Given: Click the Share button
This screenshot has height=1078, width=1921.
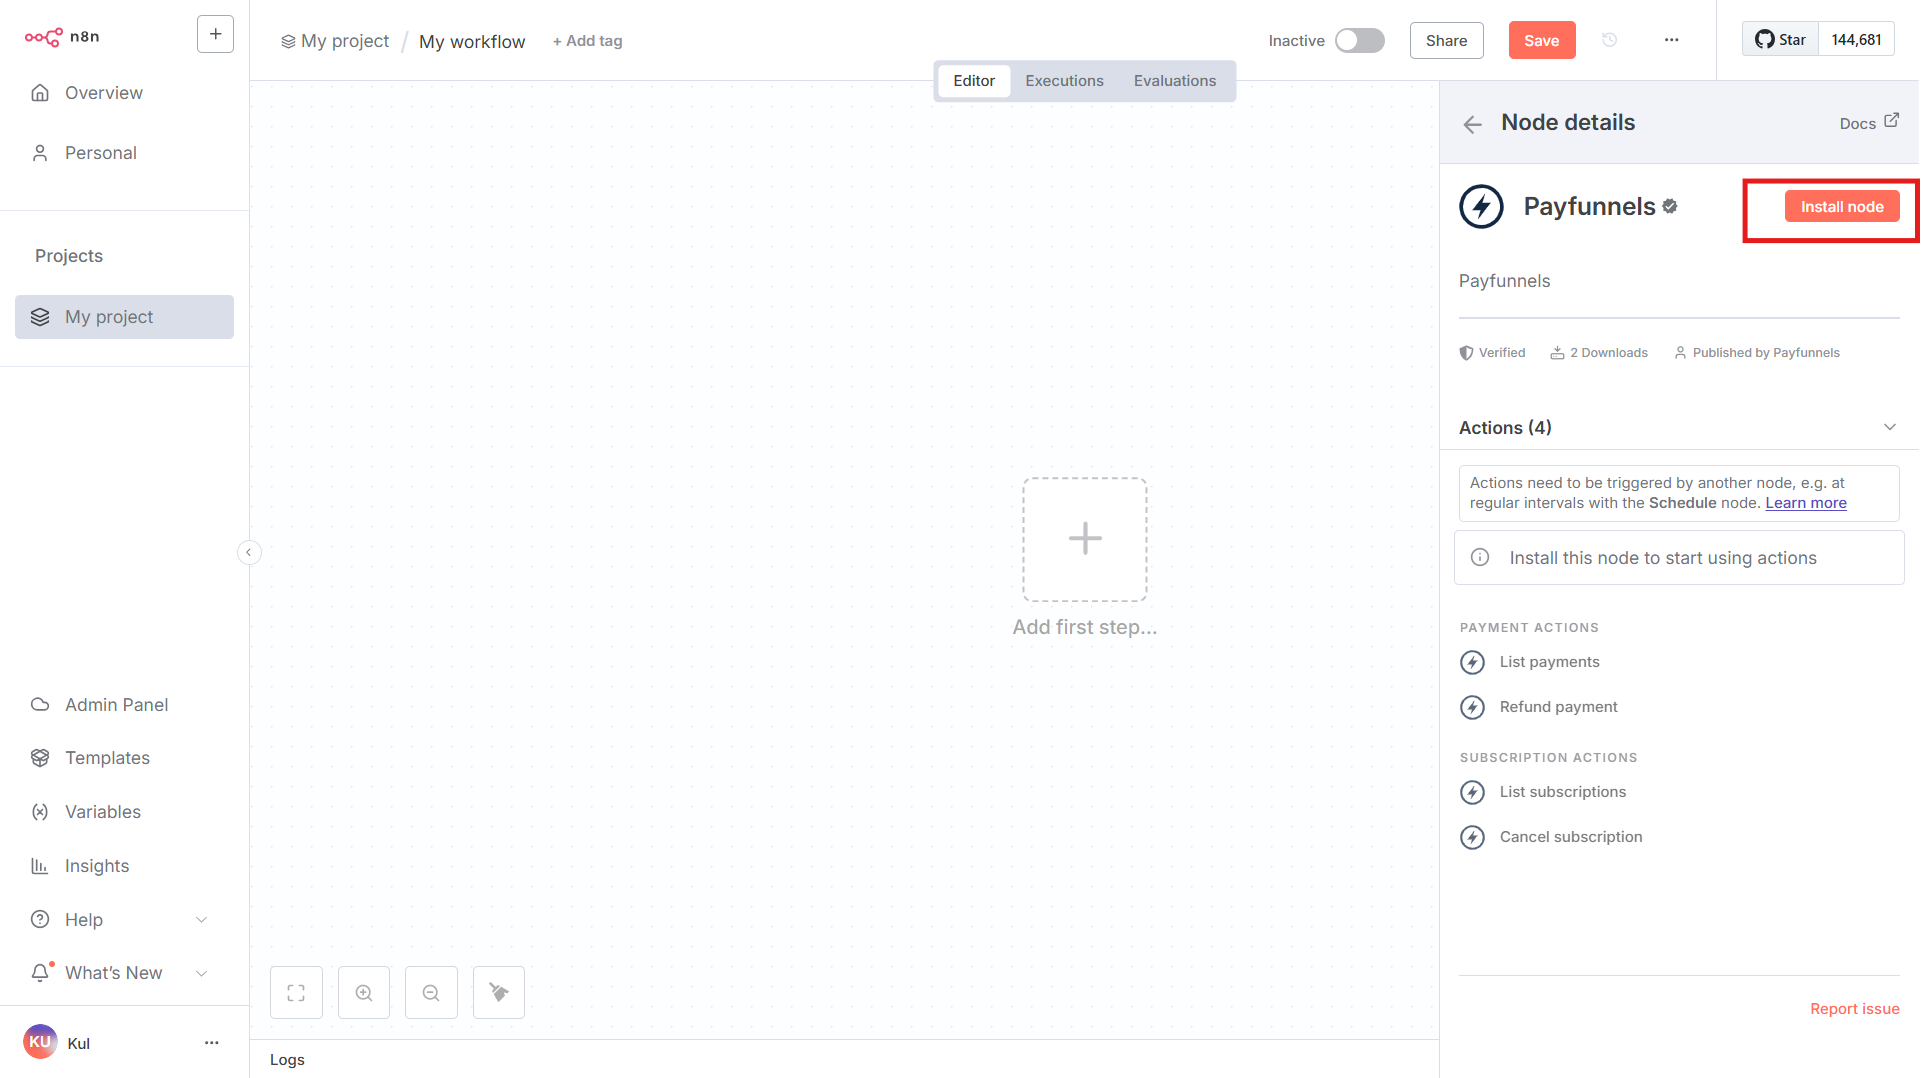Looking at the screenshot, I should click(1446, 40).
